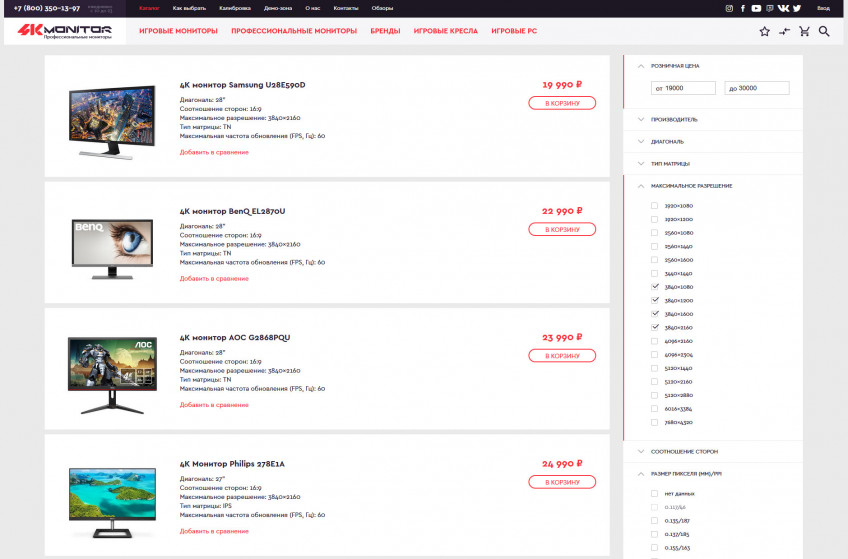This screenshot has height=559, width=848.
Task: Open the '4K монитор Samsung U28E590D' title
Action: click(x=242, y=85)
